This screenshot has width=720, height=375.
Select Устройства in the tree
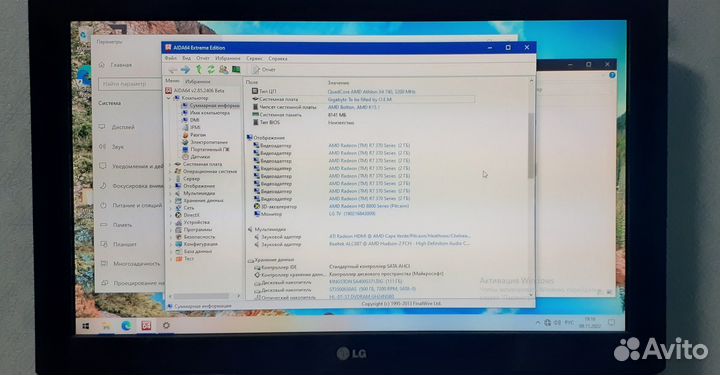(197, 222)
